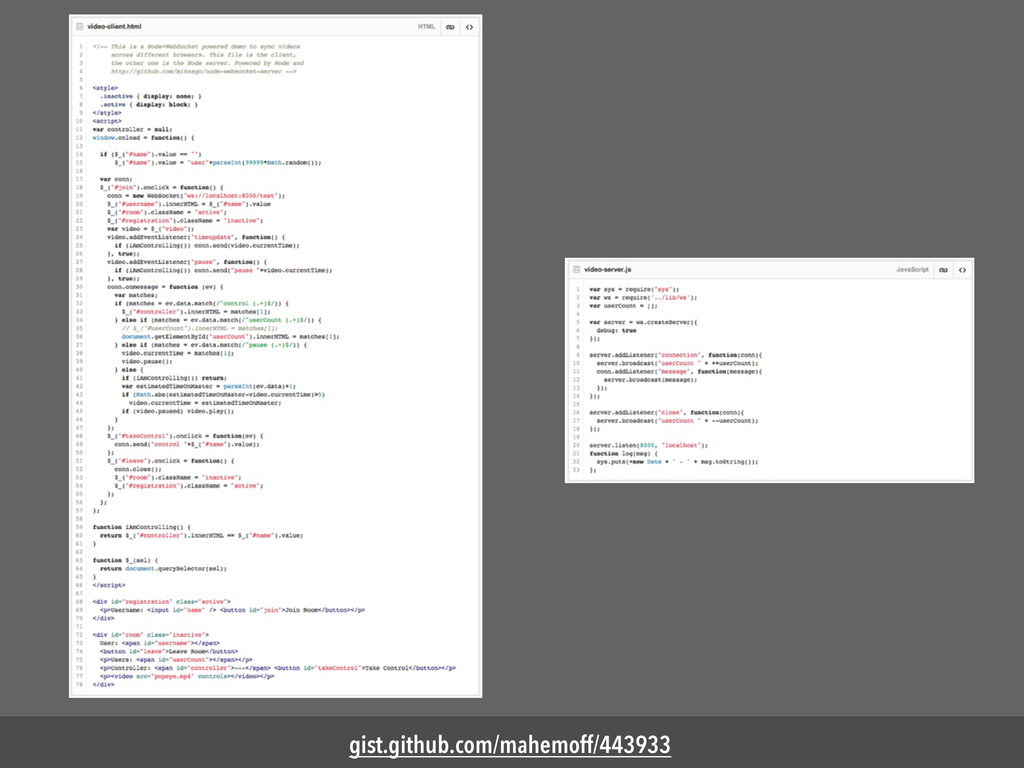Click the 'debug: true' line
Viewport: 1024px width, 768px height.
[616, 330]
